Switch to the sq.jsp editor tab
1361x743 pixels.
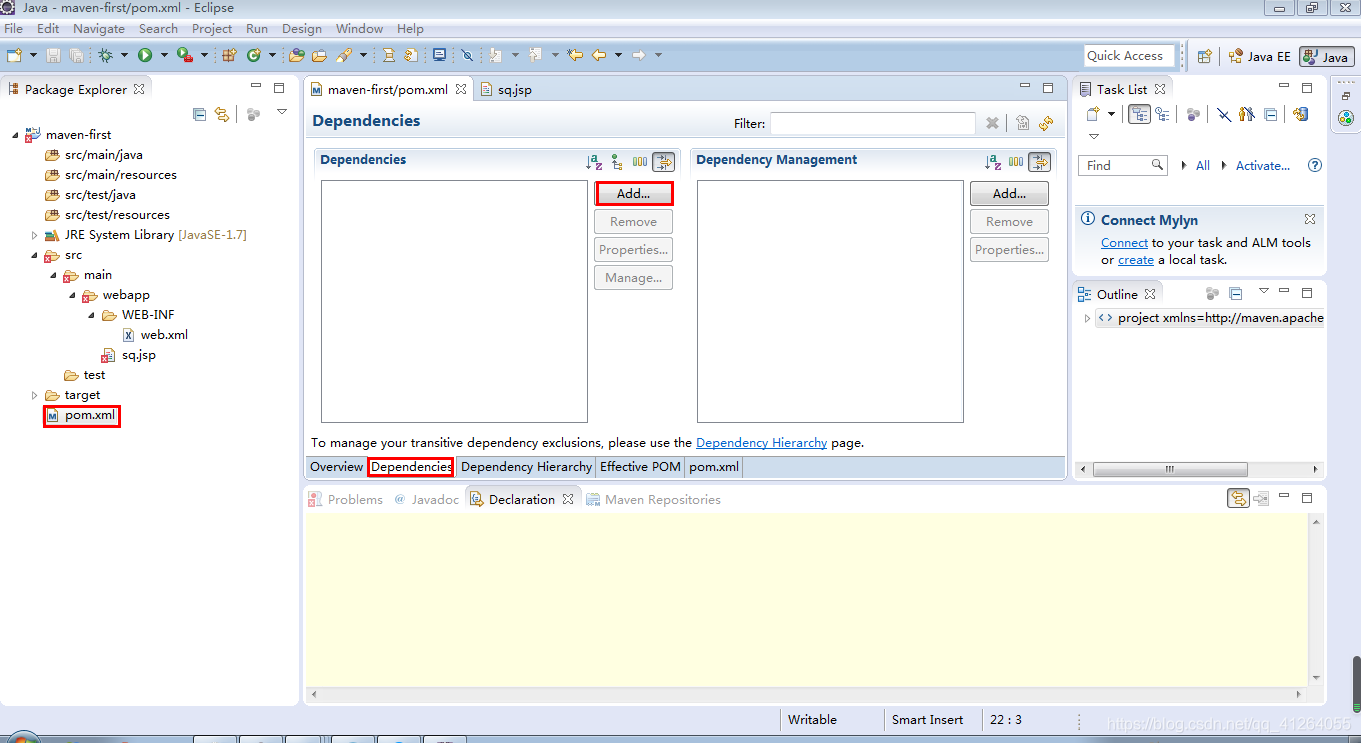pyautogui.click(x=507, y=89)
